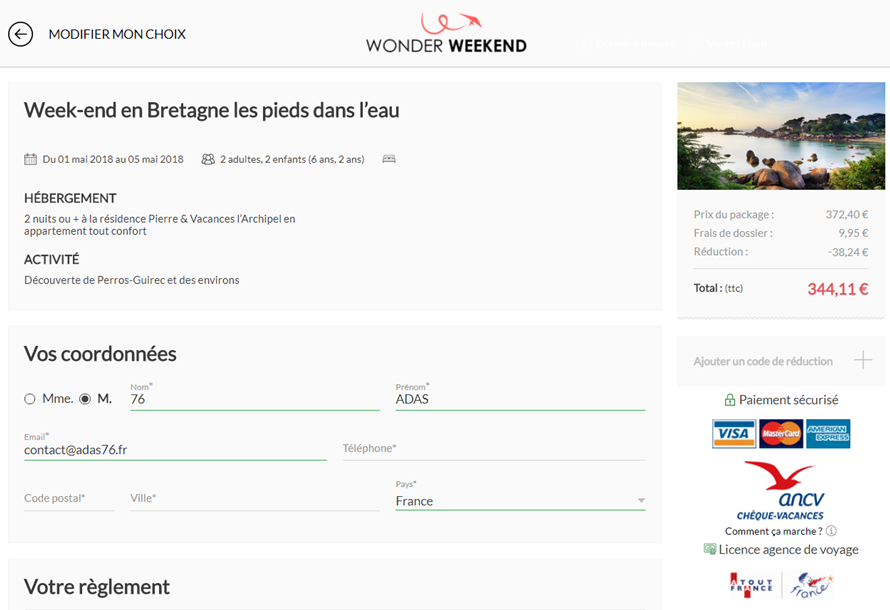The image size is (890, 610).
Task: Click the Visa card logo
Action: (x=734, y=434)
